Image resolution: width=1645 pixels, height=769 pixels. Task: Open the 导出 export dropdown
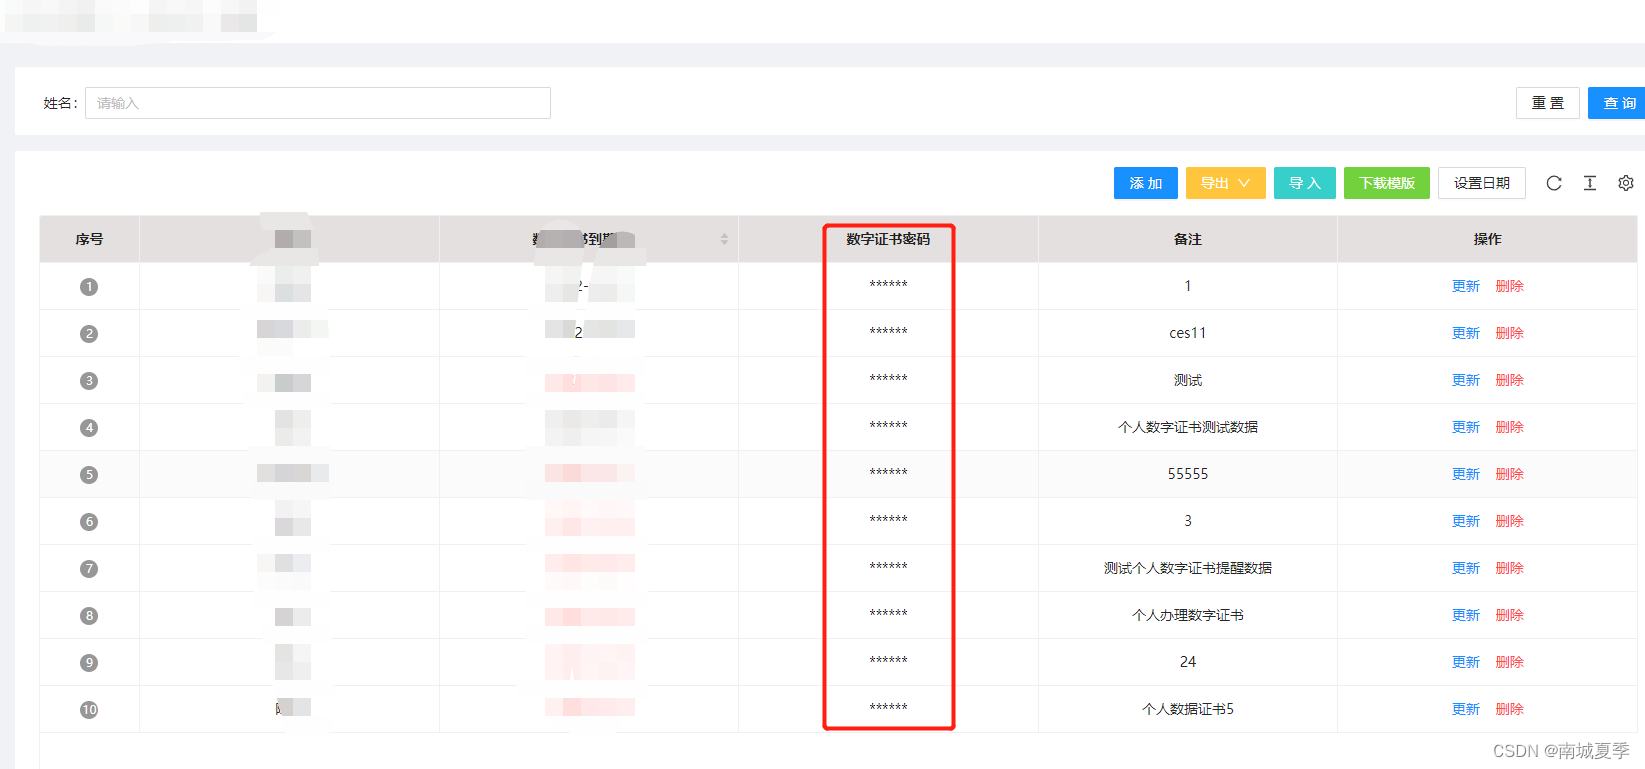[1225, 183]
